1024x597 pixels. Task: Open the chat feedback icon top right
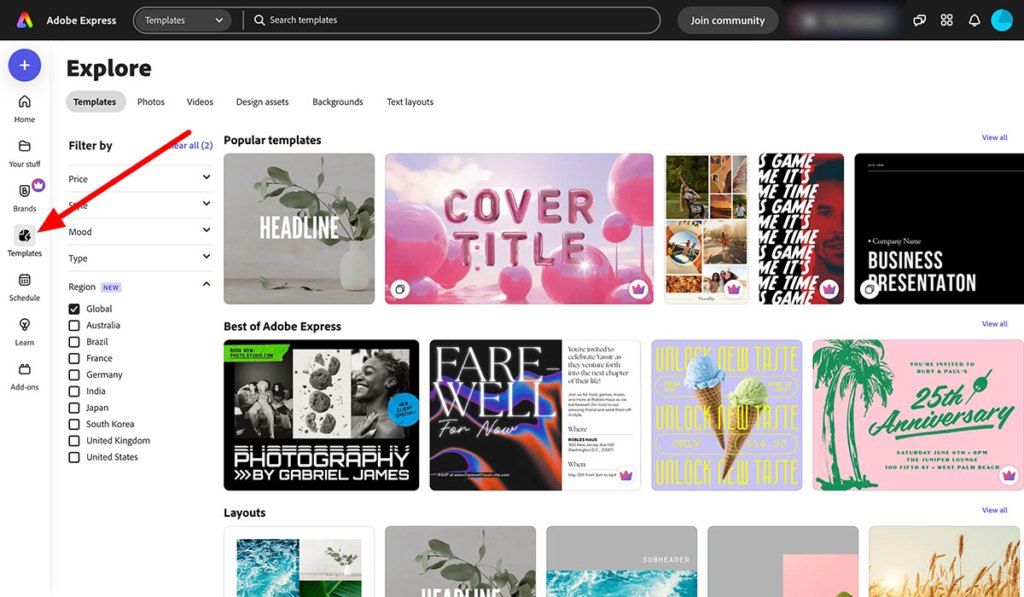(919, 19)
